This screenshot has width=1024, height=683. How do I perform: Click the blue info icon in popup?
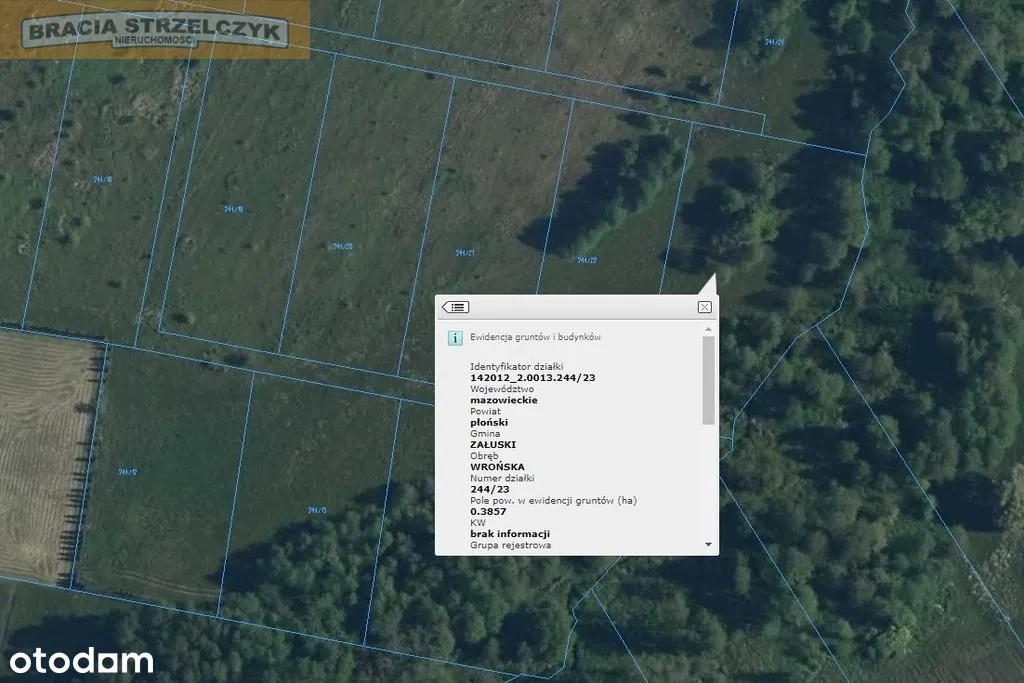(x=454, y=338)
